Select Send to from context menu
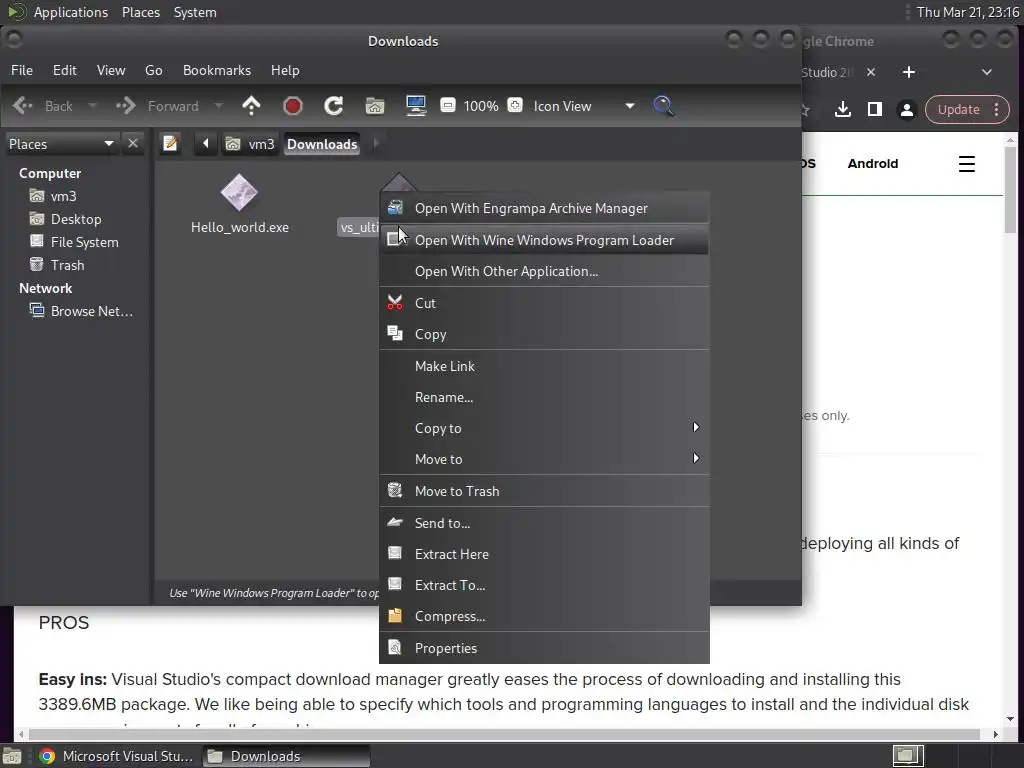Image resolution: width=1024 pixels, height=768 pixels. click(544, 523)
